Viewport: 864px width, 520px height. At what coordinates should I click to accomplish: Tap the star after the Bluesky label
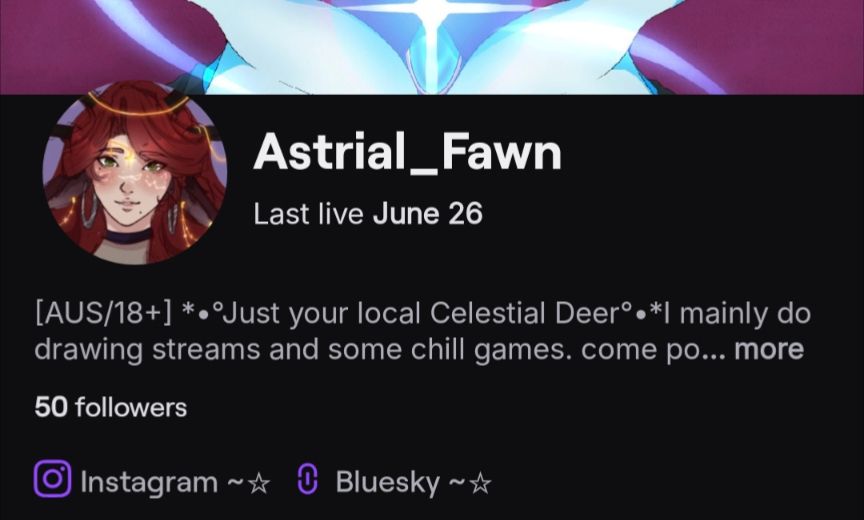(x=480, y=484)
